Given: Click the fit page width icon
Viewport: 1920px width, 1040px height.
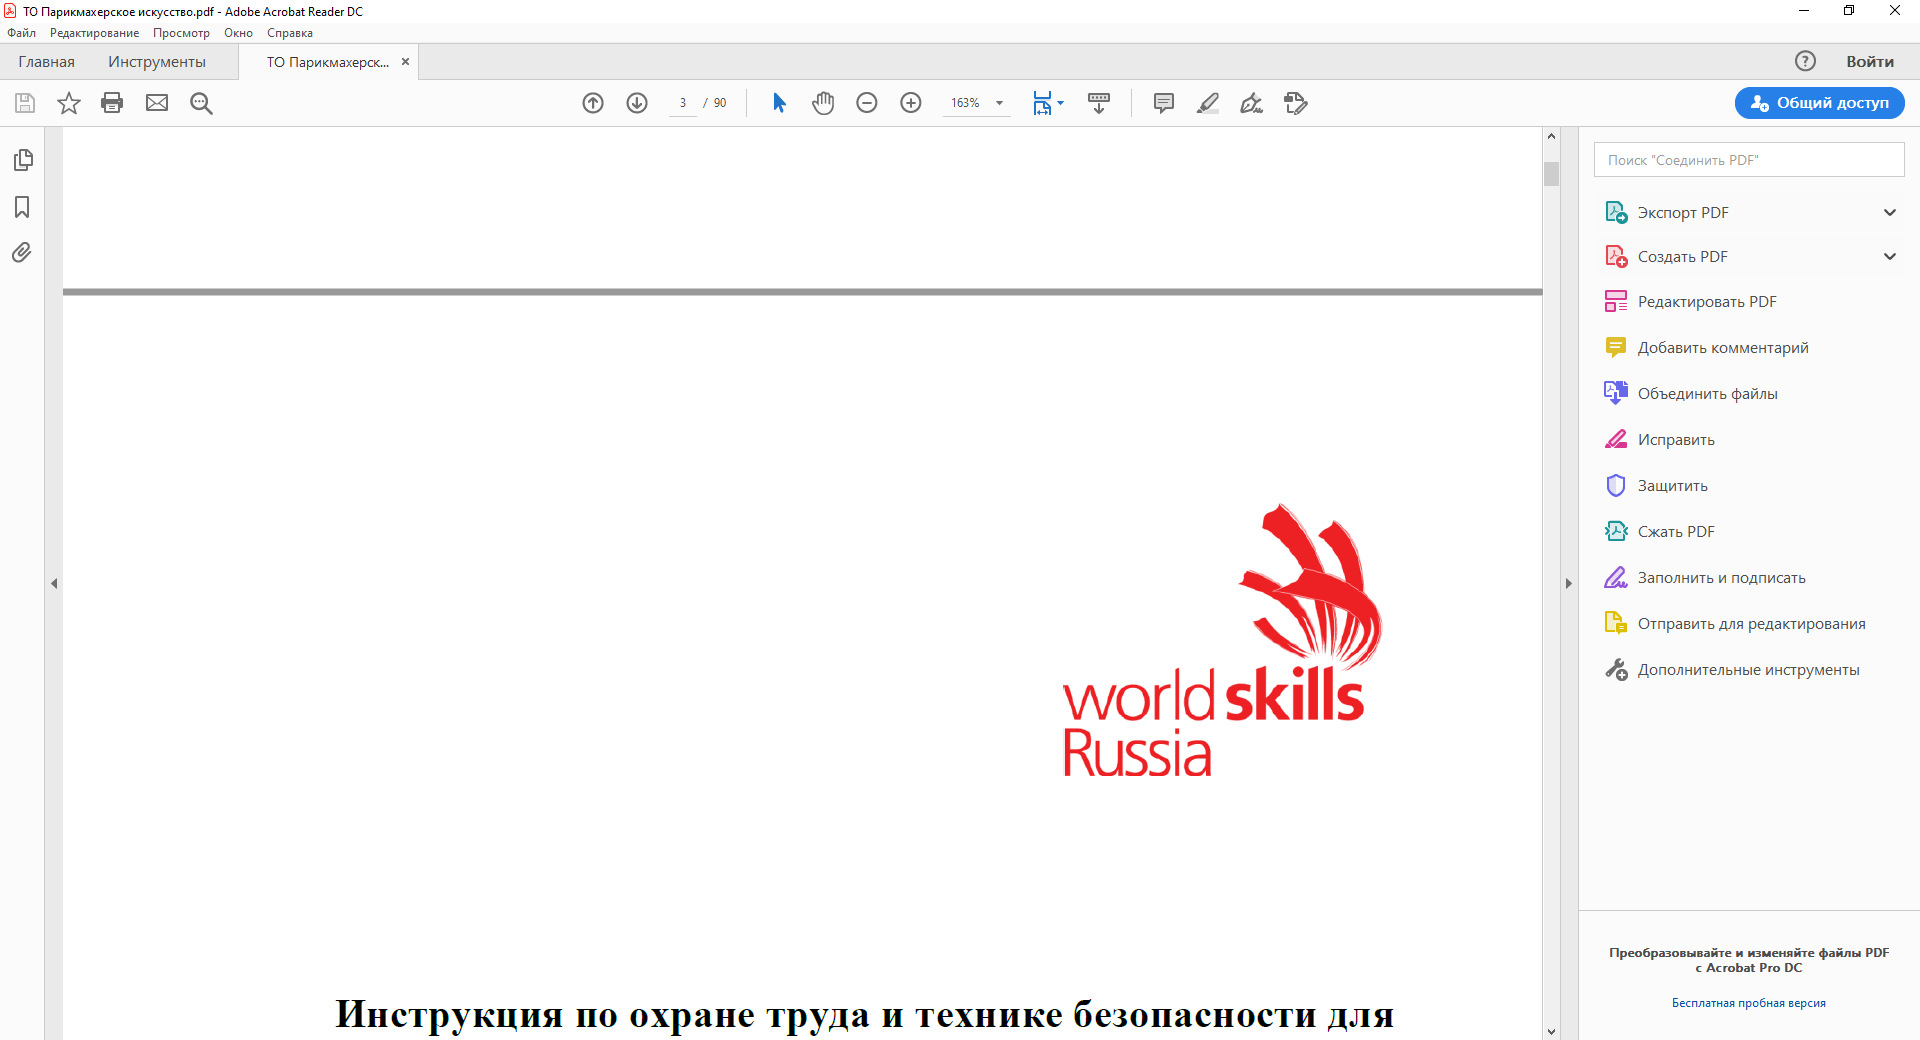Looking at the screenshot, I should pyautogui.click(x=1042, y=103).
